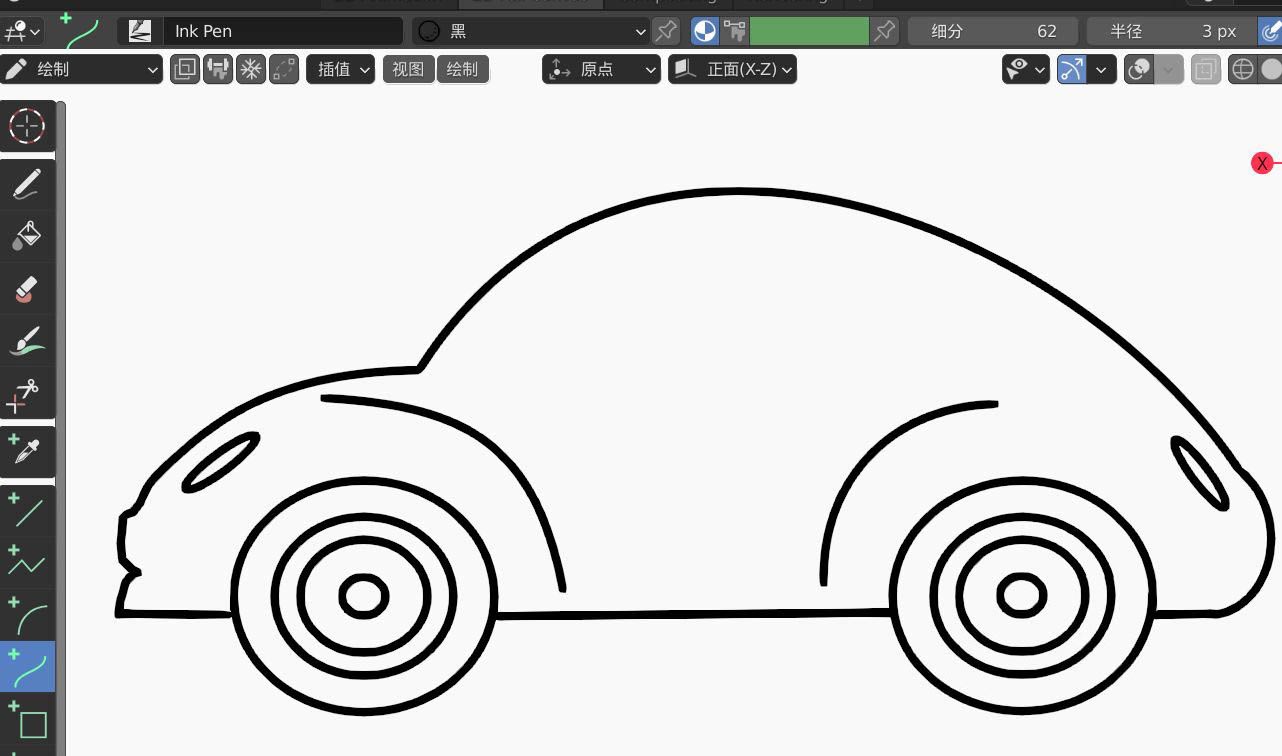Open the 原点 placement dropdown
1282x756 pixels.
601,69
